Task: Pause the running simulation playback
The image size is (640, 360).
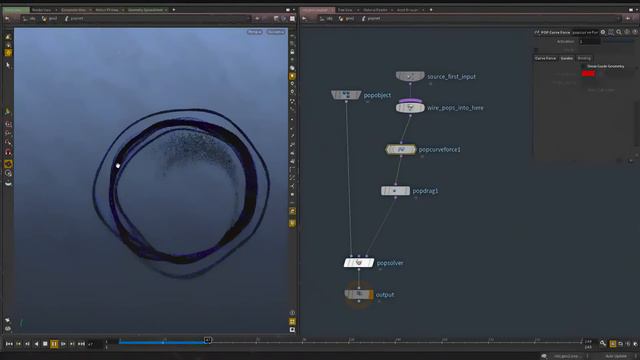Action: click(x=54, y=344)
